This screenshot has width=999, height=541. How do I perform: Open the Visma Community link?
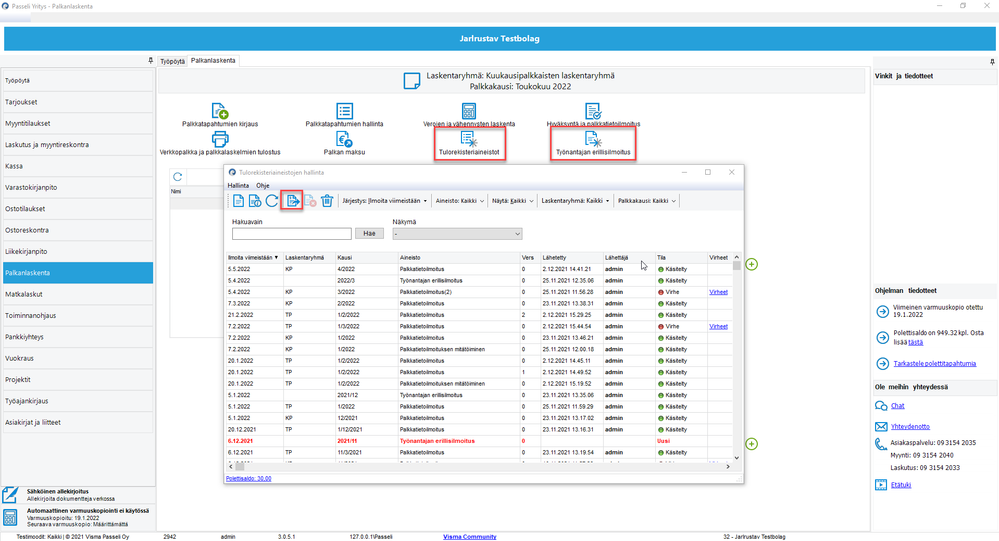tap(469, 536)
